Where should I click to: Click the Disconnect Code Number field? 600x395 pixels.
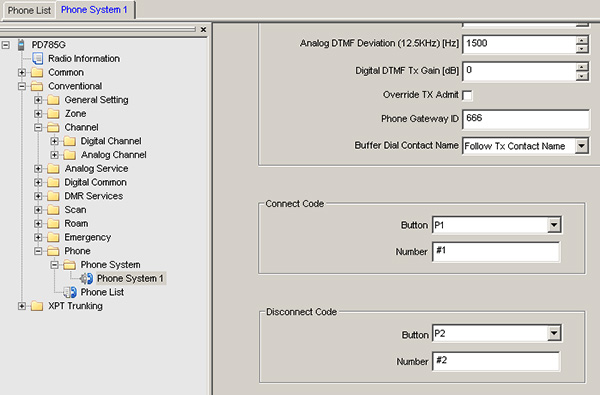pyautogui.click(x=496, y=361)
